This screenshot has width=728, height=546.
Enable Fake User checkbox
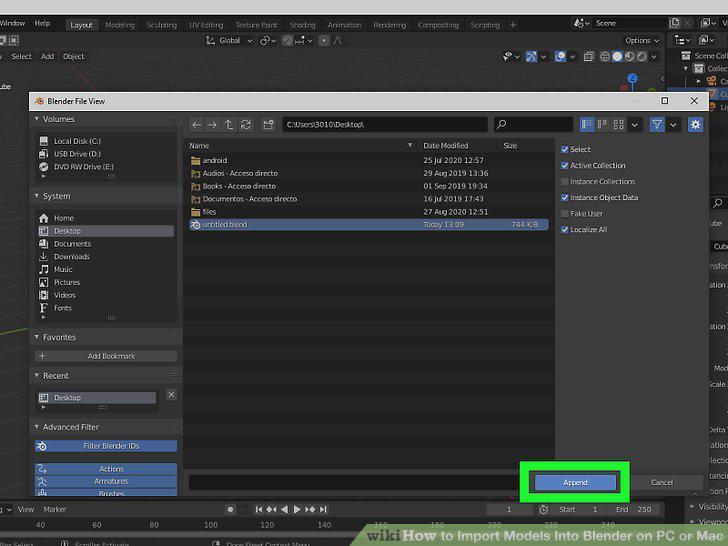[x=565, y=214]
